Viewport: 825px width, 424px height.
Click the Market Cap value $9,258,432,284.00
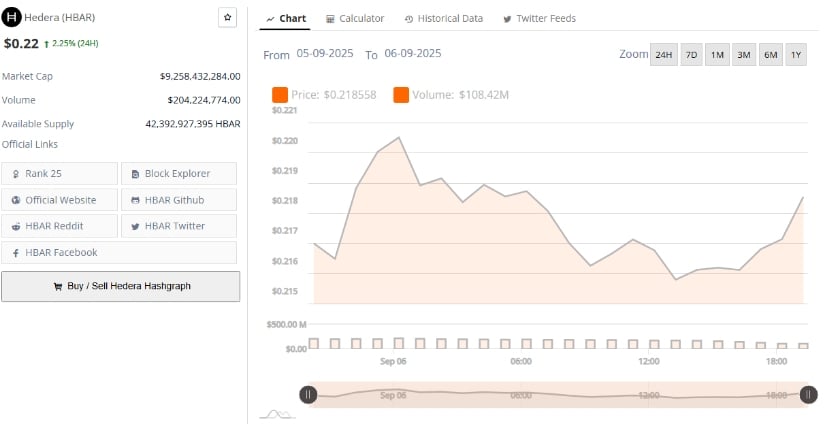tap(200, 76)
